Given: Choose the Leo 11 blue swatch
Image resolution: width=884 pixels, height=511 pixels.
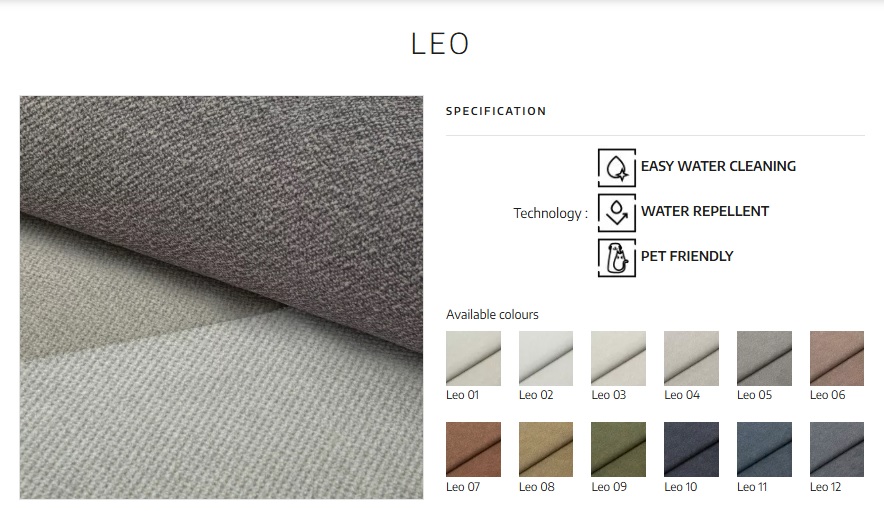Looking at the screenshot, I should [764, 449].
